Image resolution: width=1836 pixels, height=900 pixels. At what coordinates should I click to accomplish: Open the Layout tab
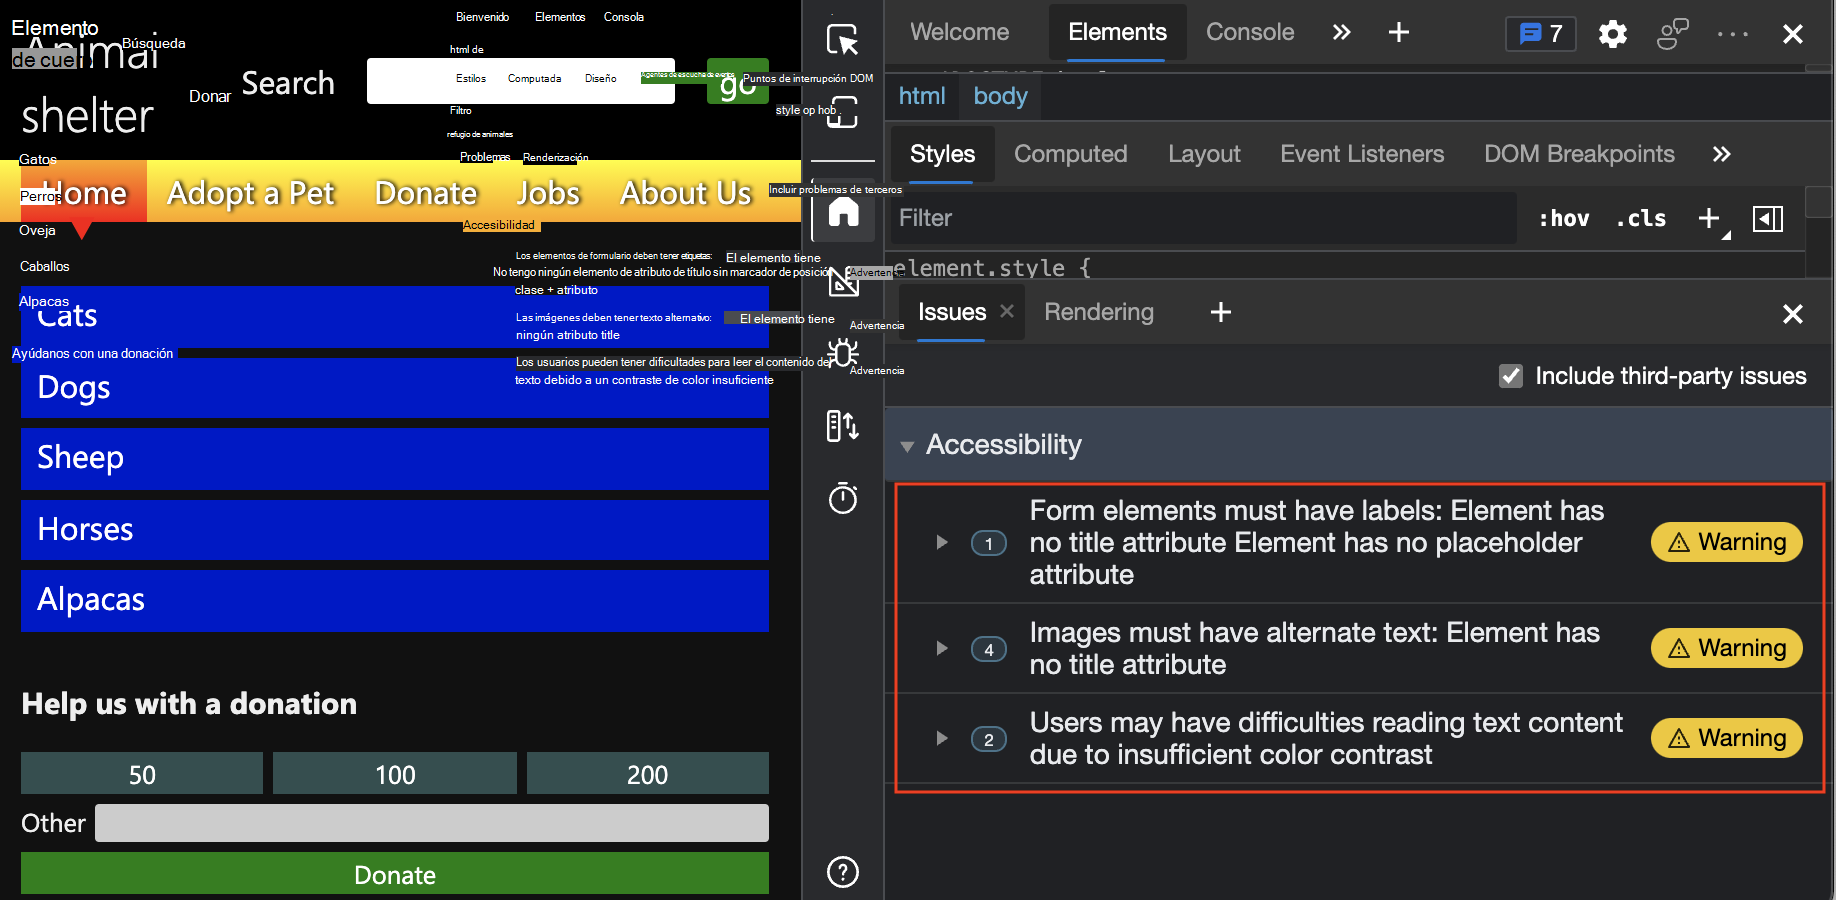point(1204,154)
